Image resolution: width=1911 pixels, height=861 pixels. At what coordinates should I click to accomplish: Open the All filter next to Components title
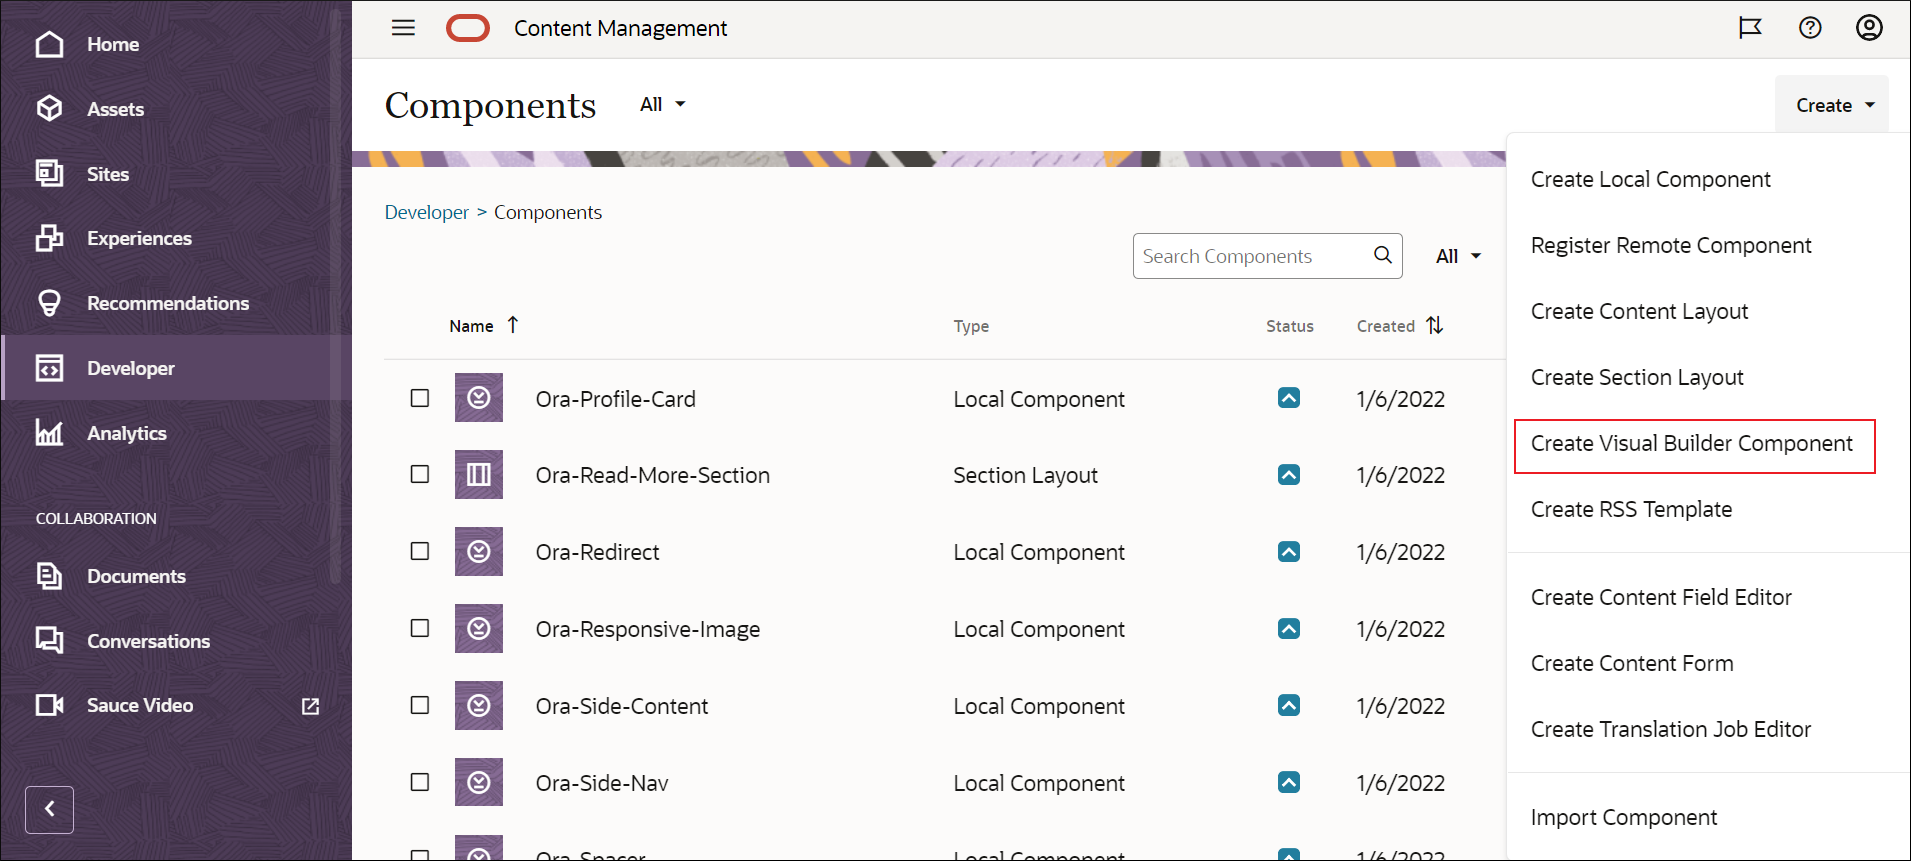point(663,104)
